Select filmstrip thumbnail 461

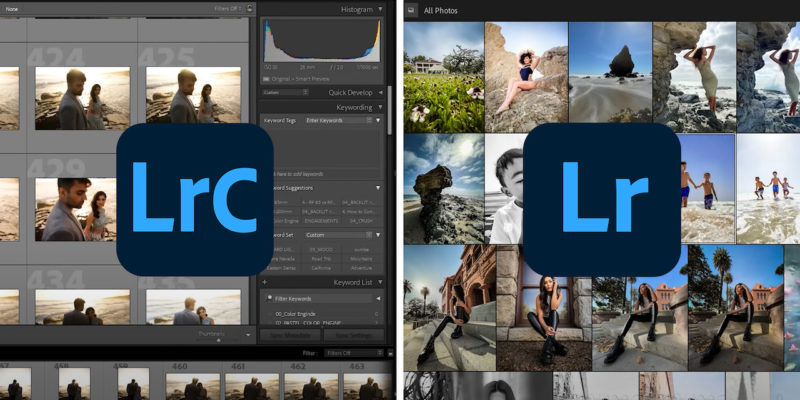(252, 387)
